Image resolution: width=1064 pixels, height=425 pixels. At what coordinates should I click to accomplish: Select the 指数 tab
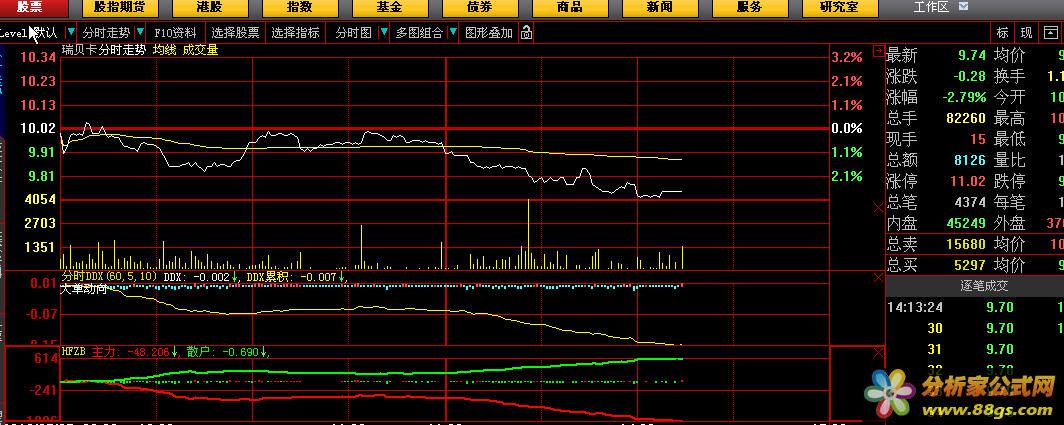tap(300, 8)
